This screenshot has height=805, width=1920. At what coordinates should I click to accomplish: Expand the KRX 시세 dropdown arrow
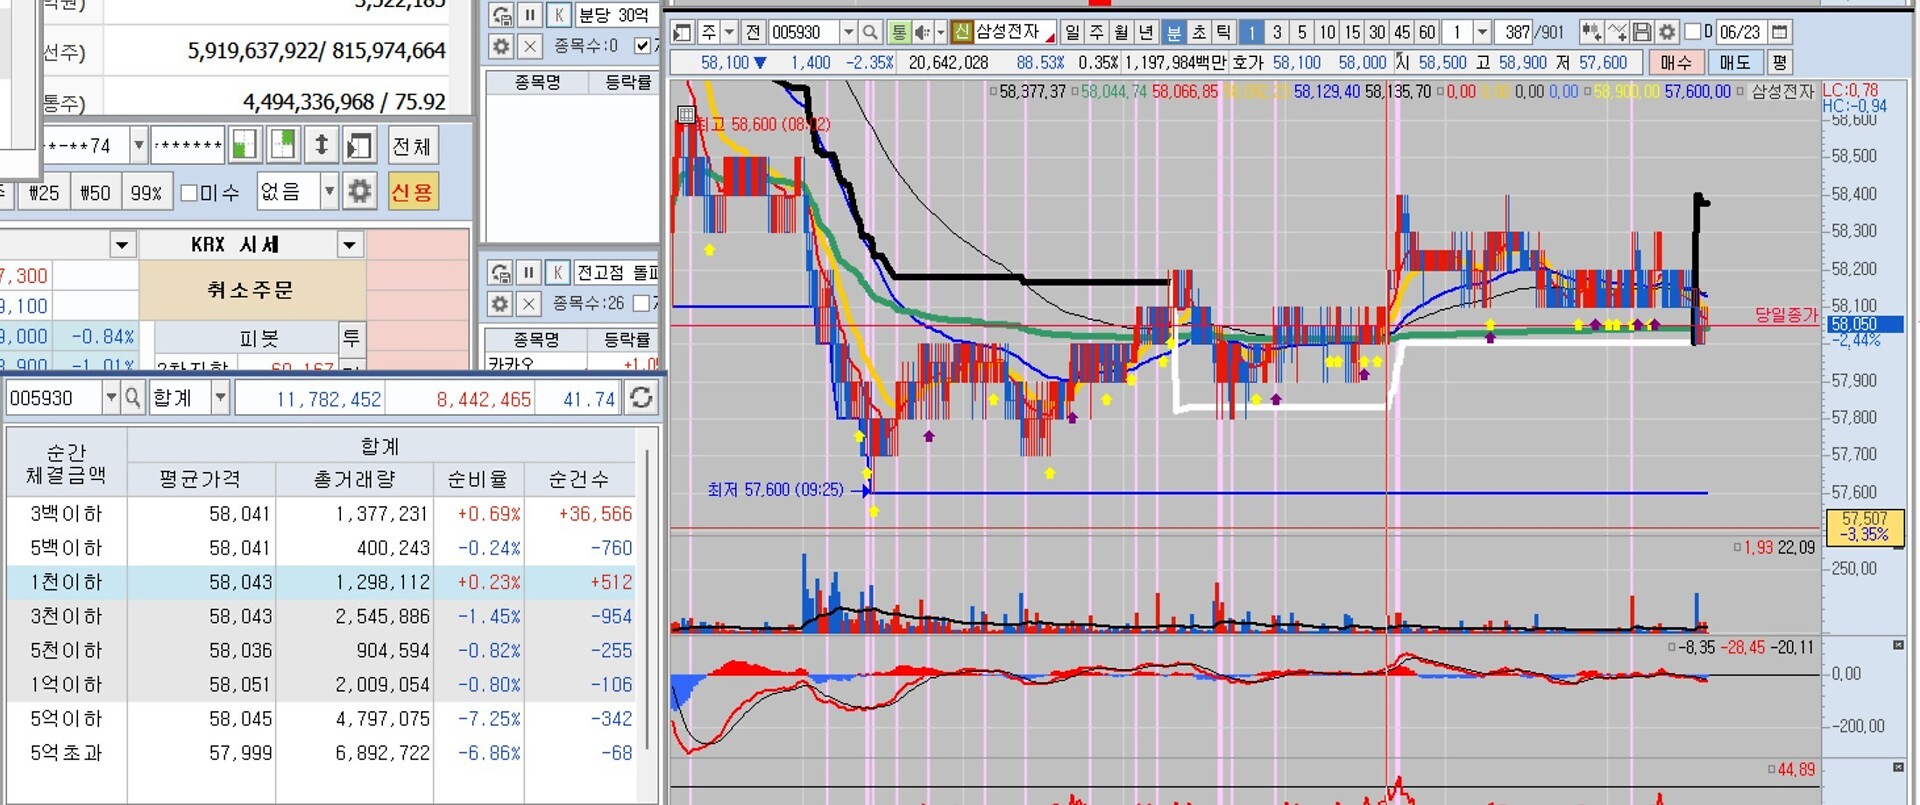[349, 244]
